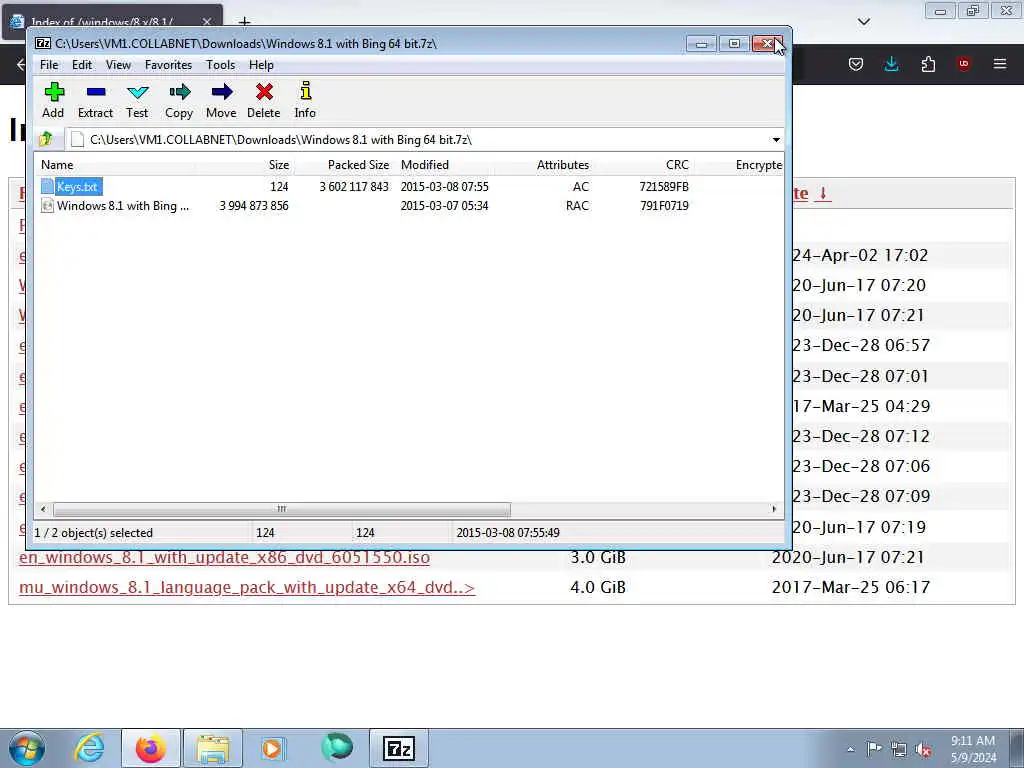Sort by the CRC column header
Viewport: 1024px width, 768px height.
tap(643, 165)
